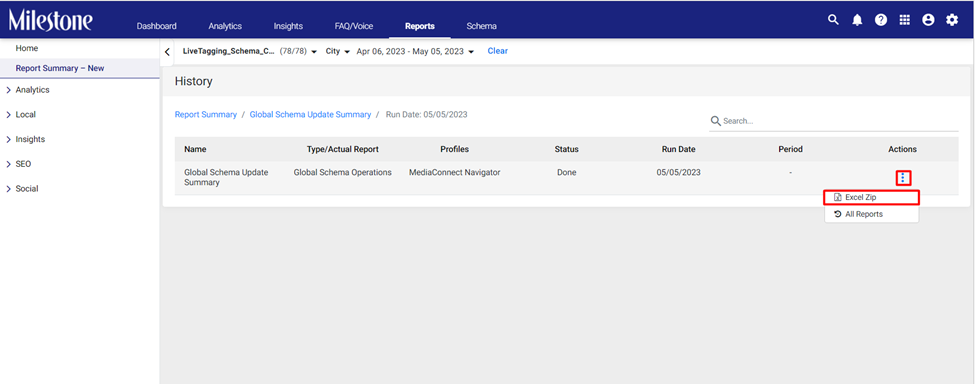The height and width of the screenshot is (384, 975).
Task: Click the Profiles column header
Action: [x=455, y=149]
